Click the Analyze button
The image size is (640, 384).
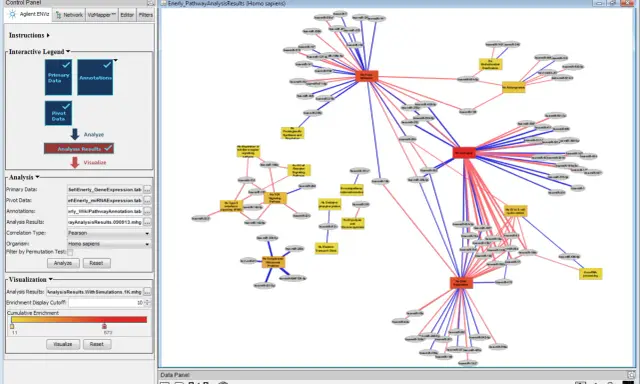[x=63, y=263]
